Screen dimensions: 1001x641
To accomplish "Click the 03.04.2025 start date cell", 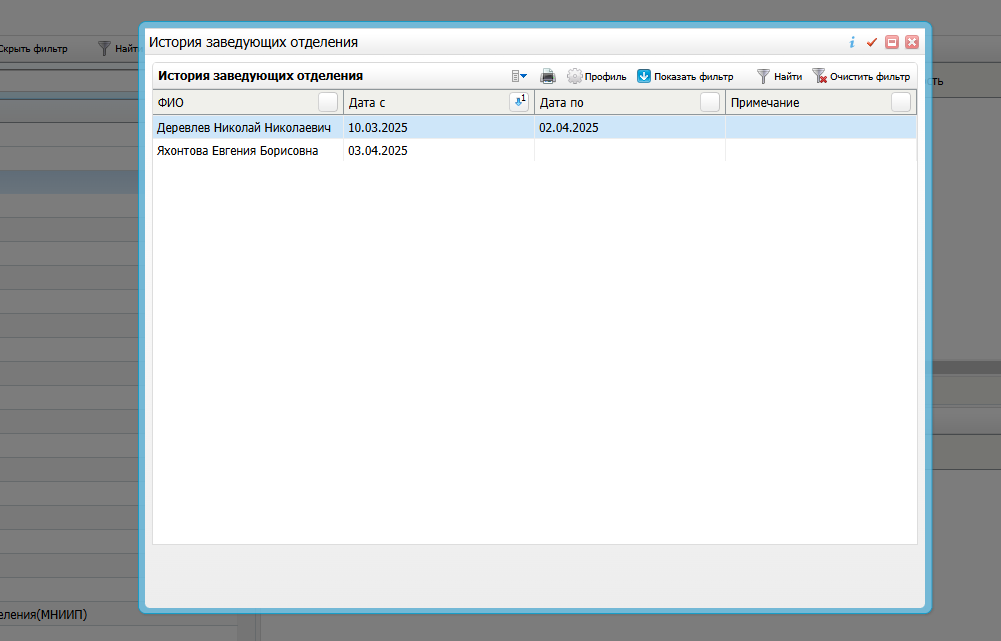I will [x=378, y=151].
